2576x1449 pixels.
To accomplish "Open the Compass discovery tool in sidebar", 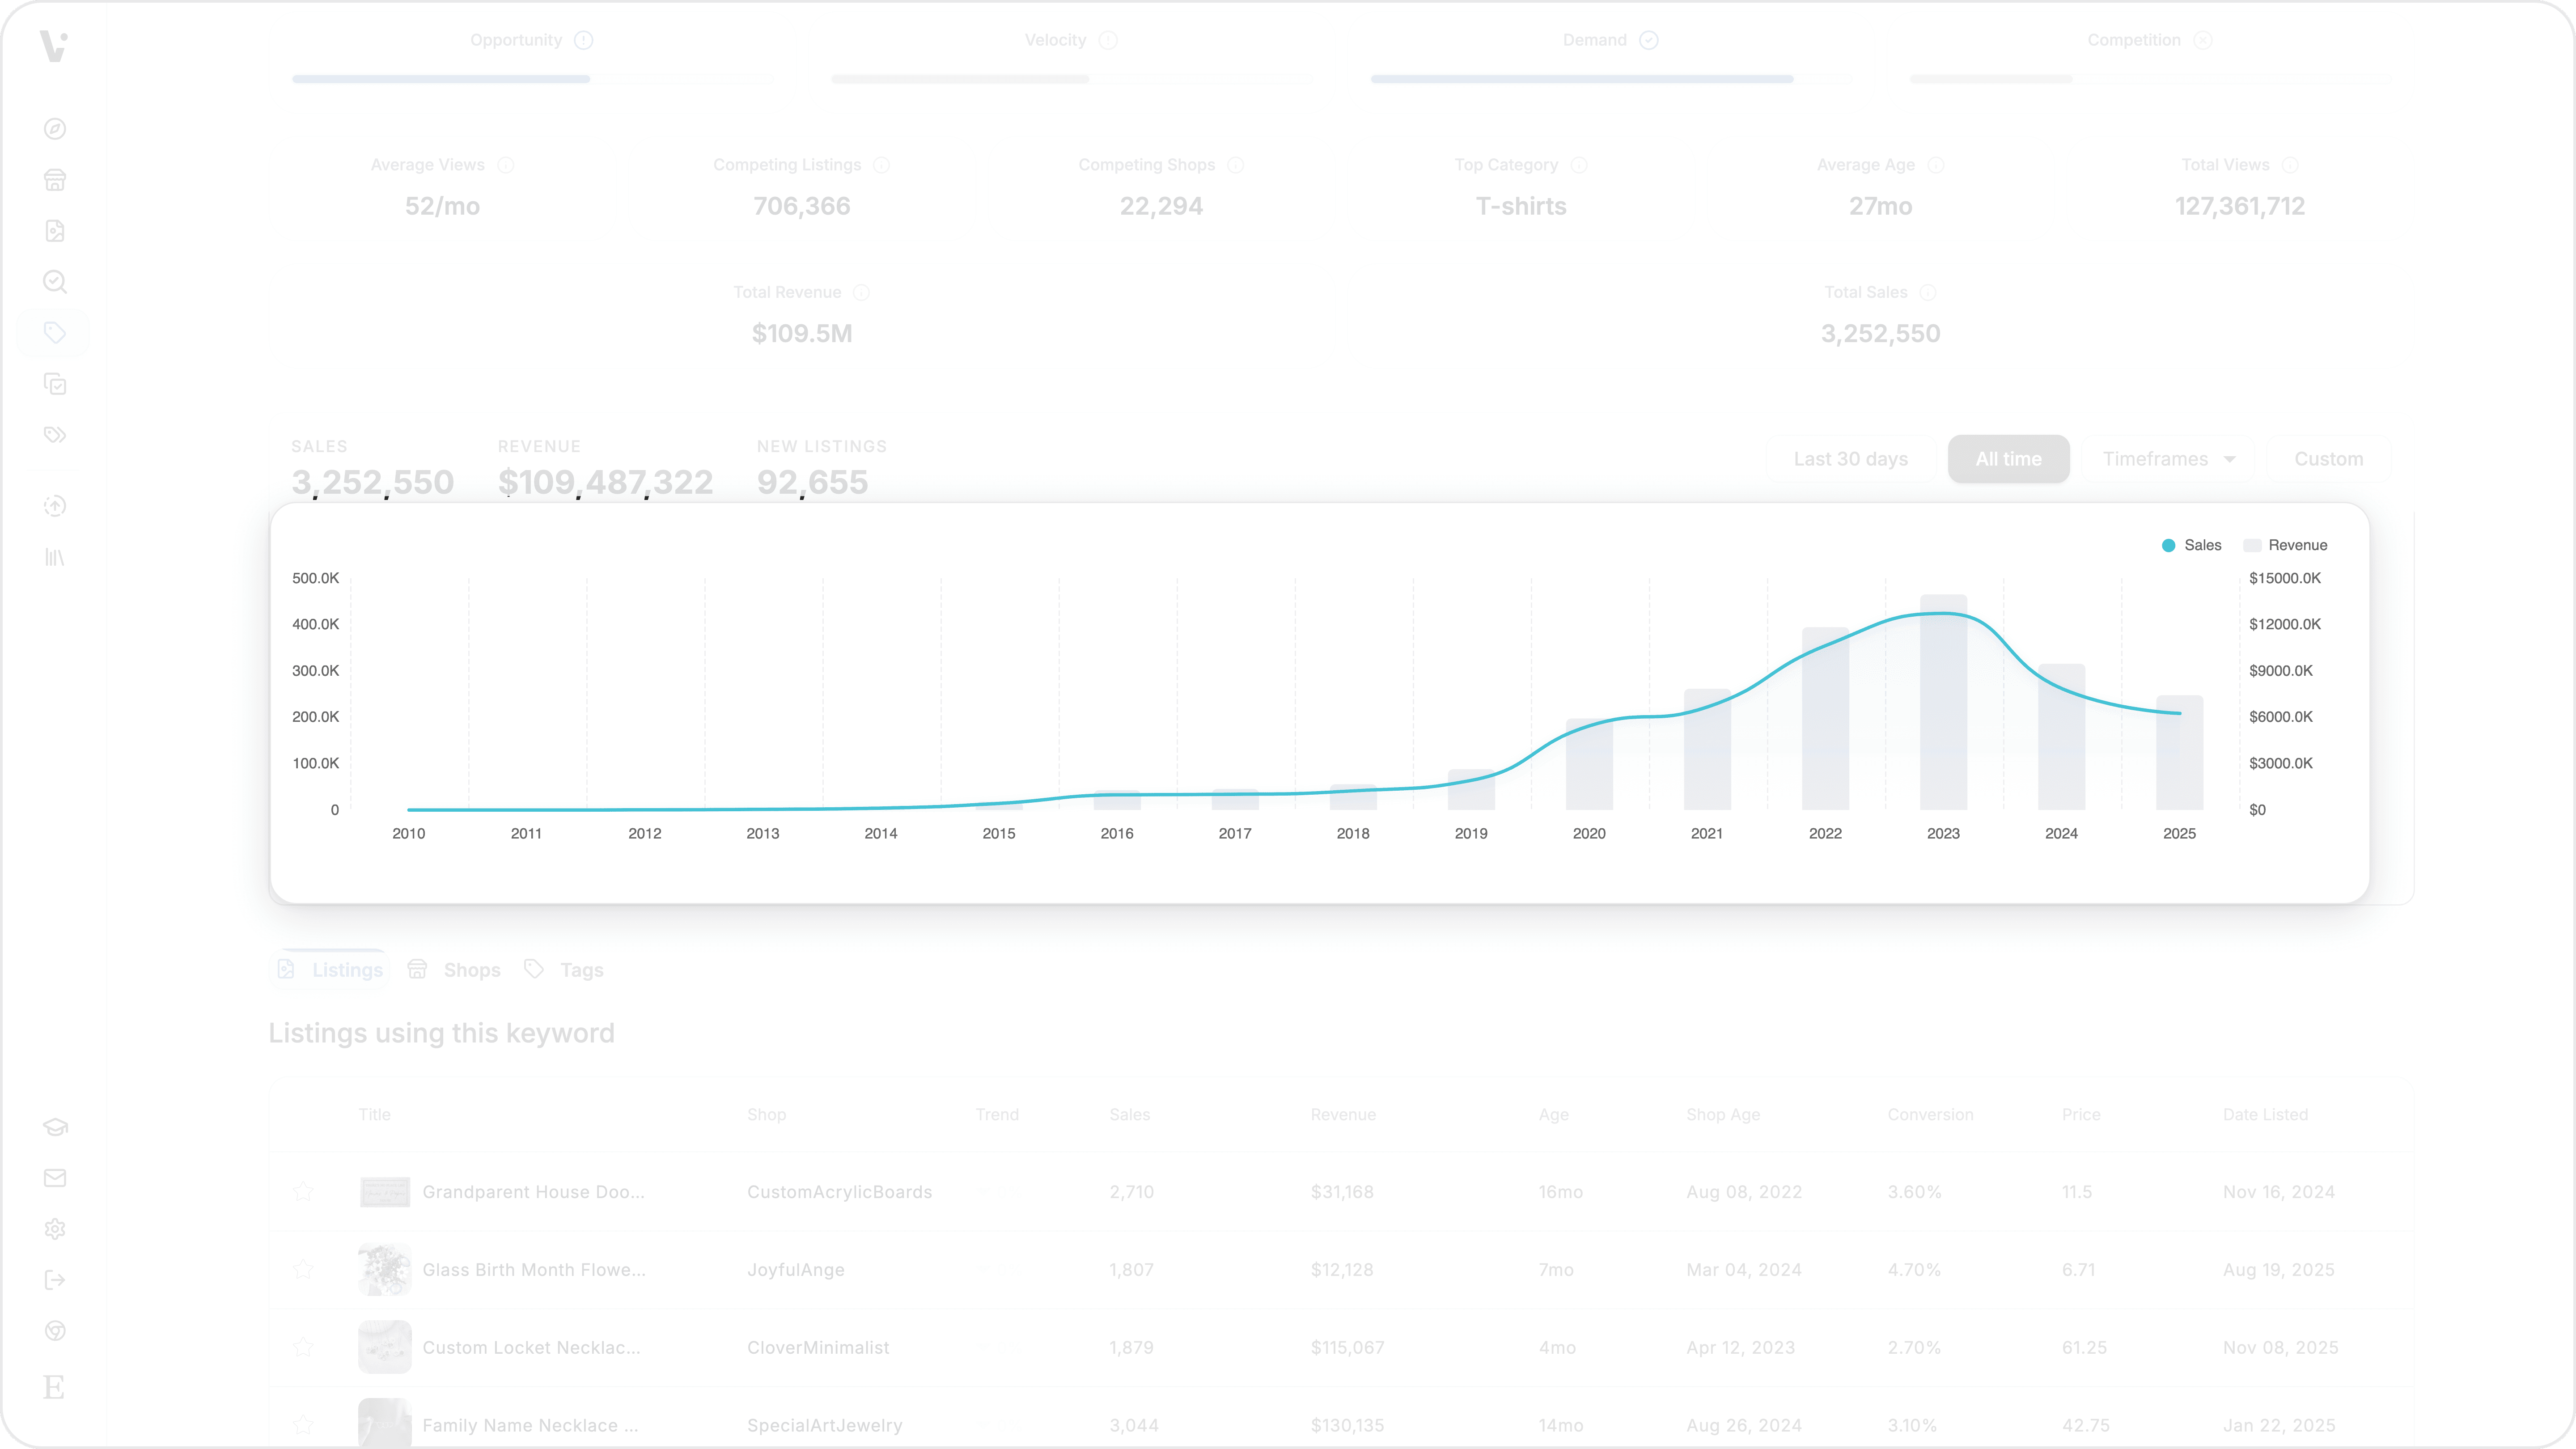I will click(55, 129).
